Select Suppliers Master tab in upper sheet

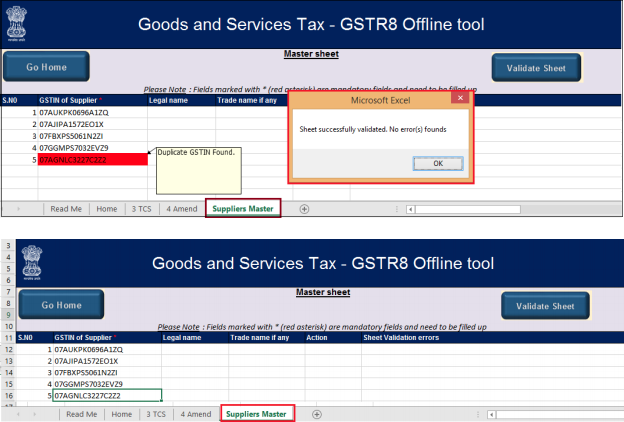[x=243, y=209]
